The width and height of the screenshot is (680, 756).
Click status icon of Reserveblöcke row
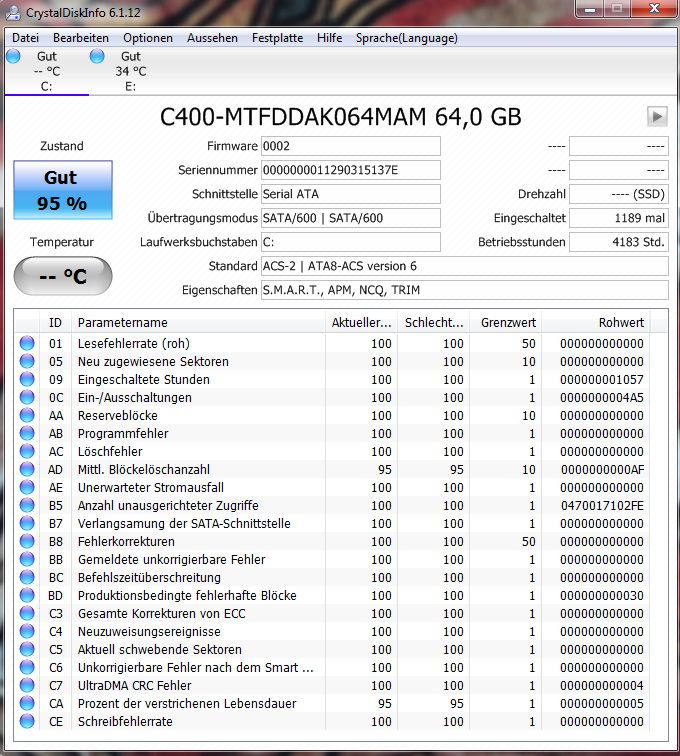click(27, 415)
